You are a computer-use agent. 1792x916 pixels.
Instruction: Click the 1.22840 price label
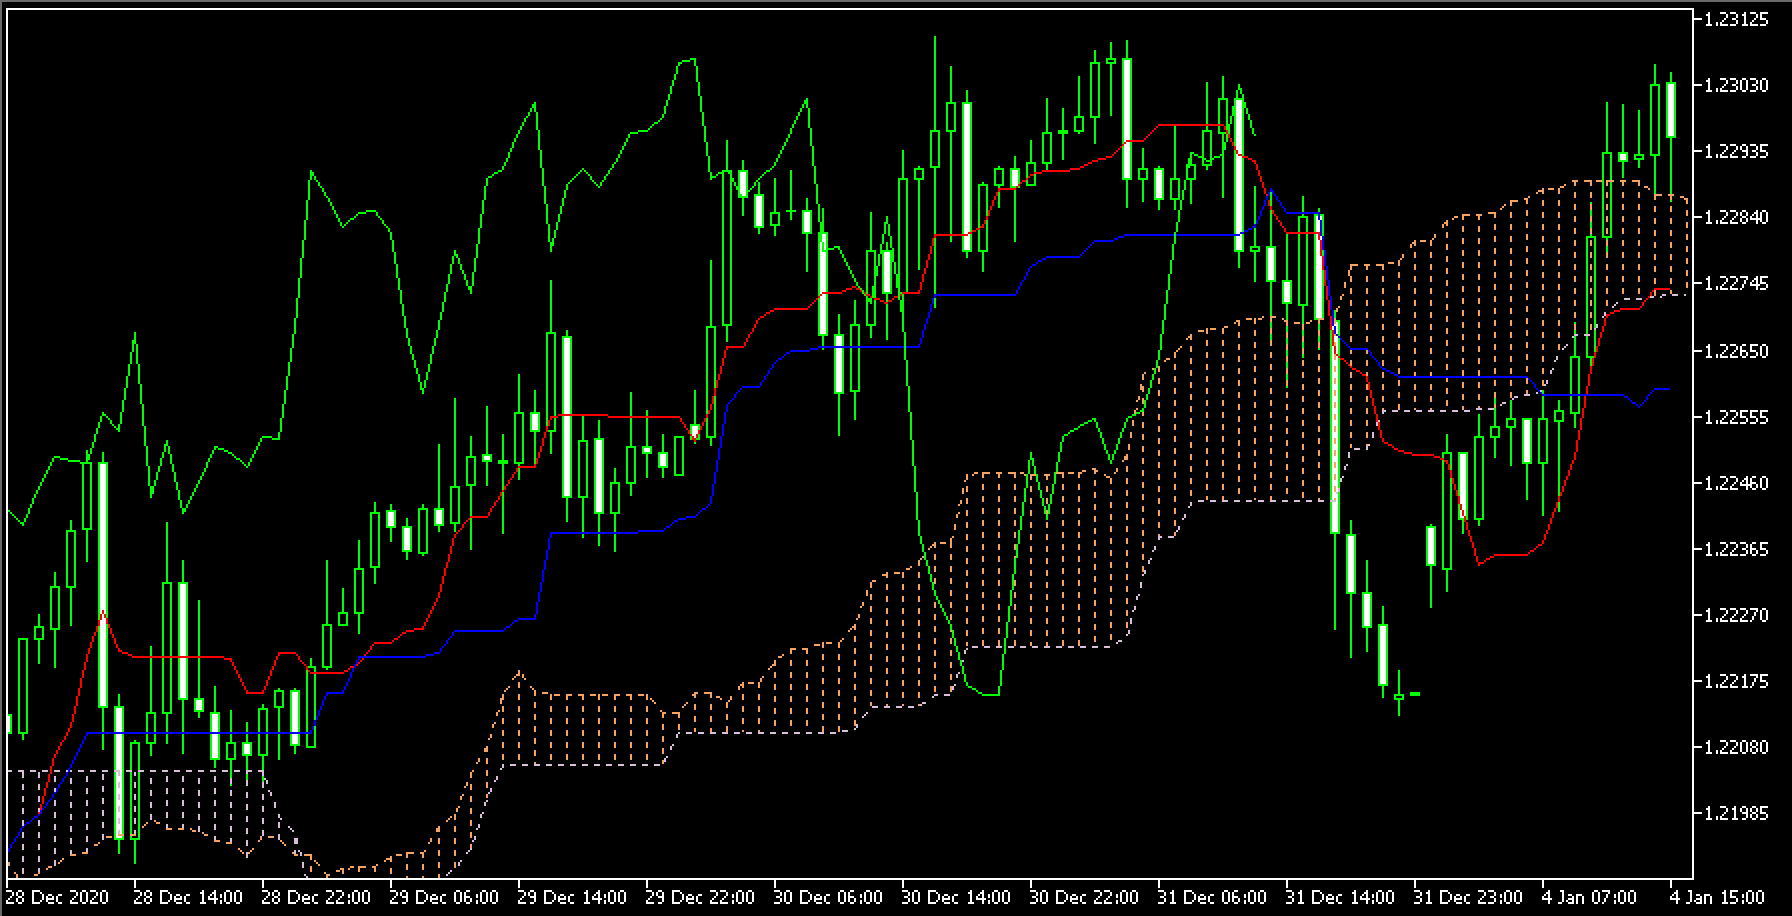[1735, 218]
